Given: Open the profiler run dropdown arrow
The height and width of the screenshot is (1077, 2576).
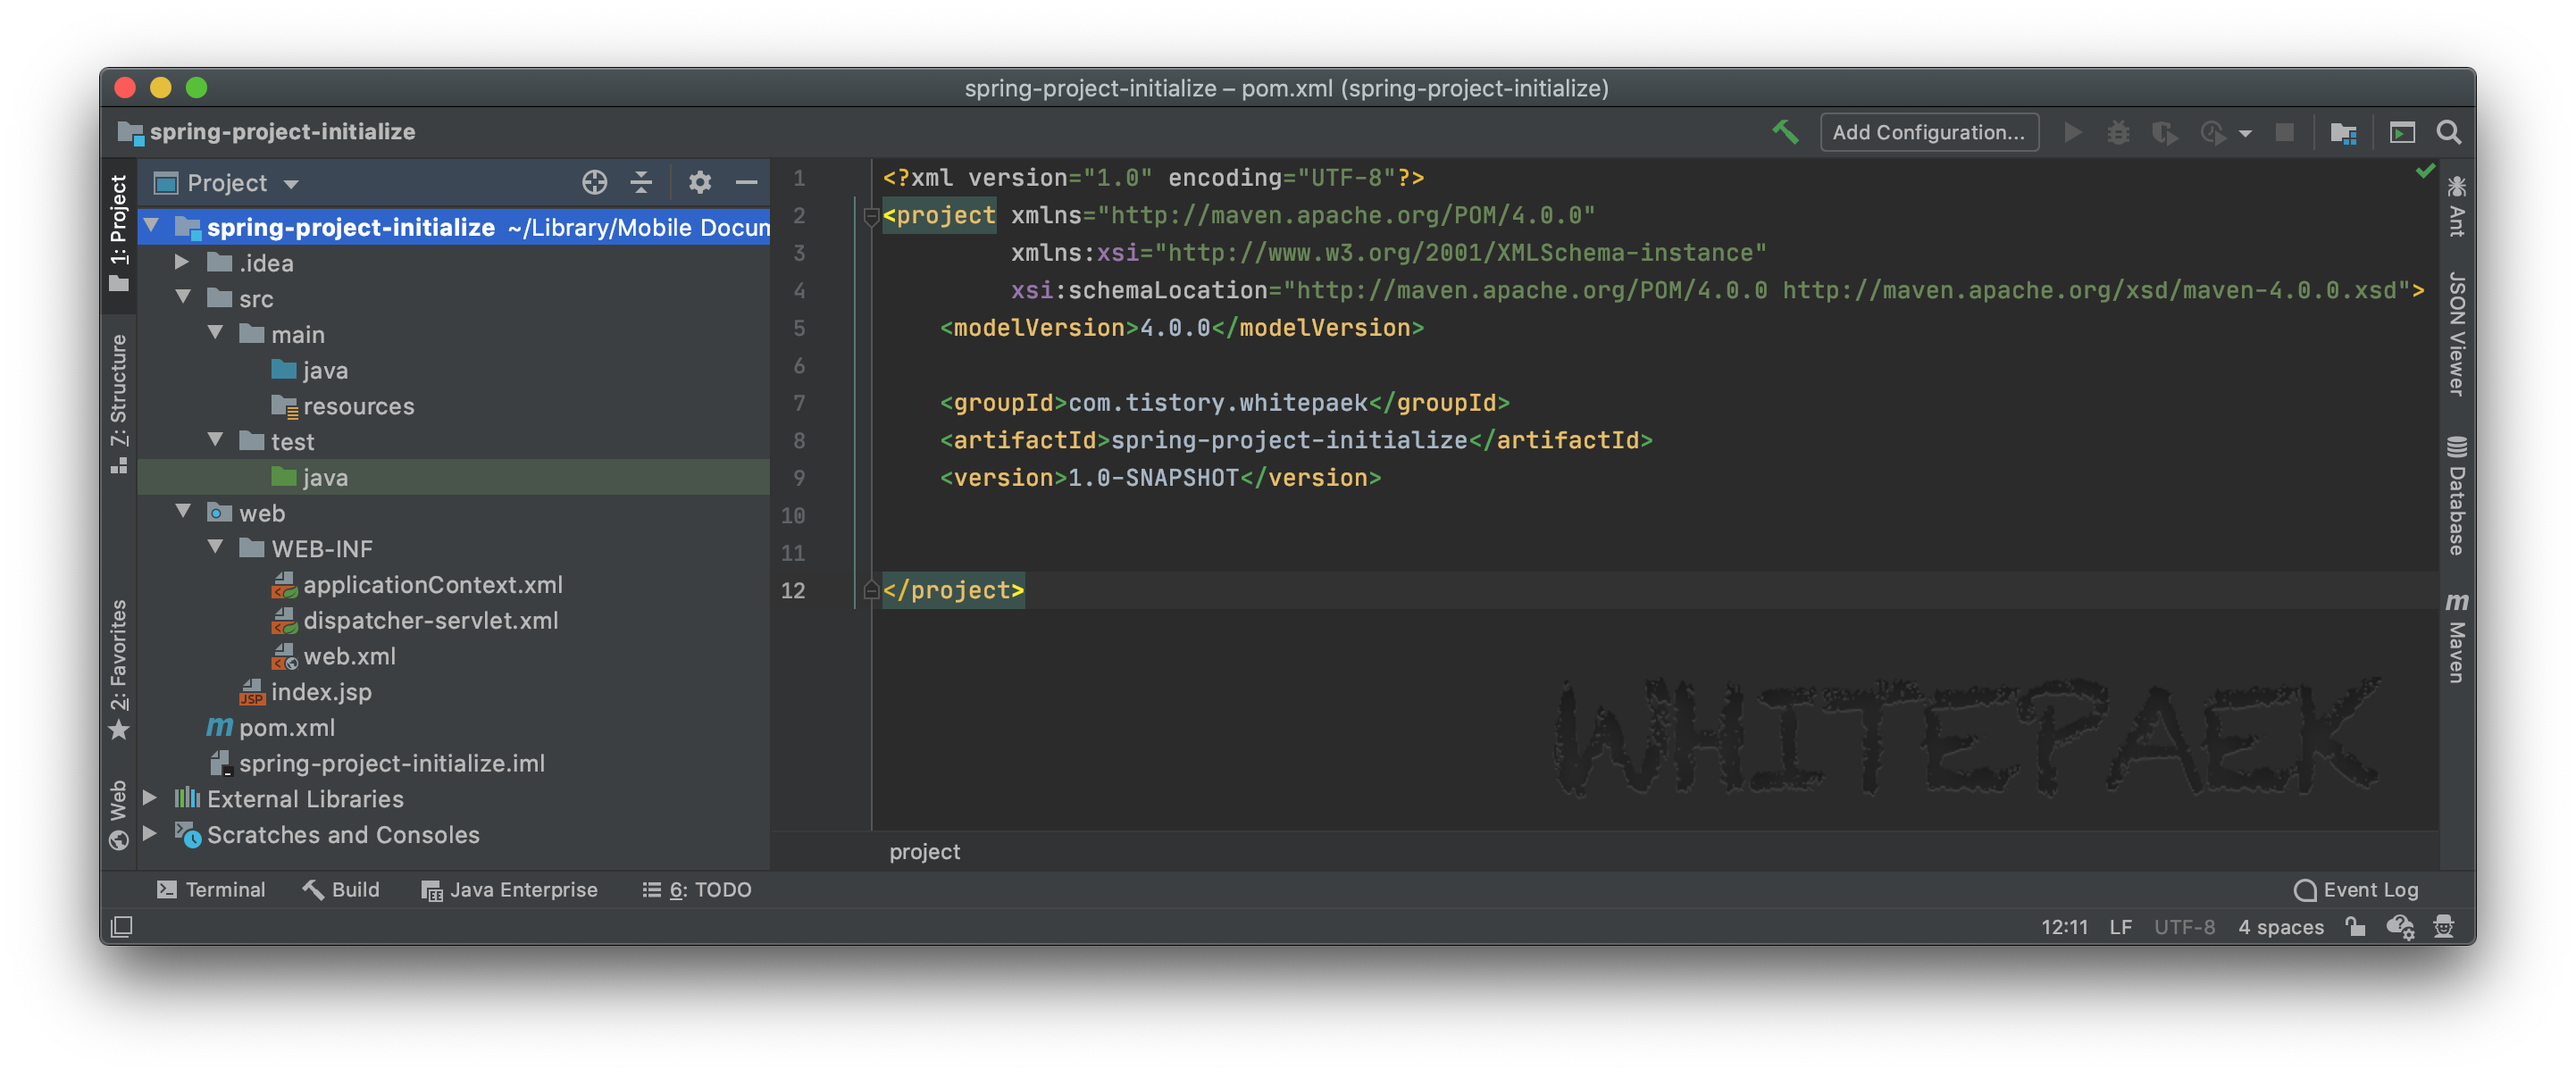Looking at the screenshot, I should (2245, 133).
